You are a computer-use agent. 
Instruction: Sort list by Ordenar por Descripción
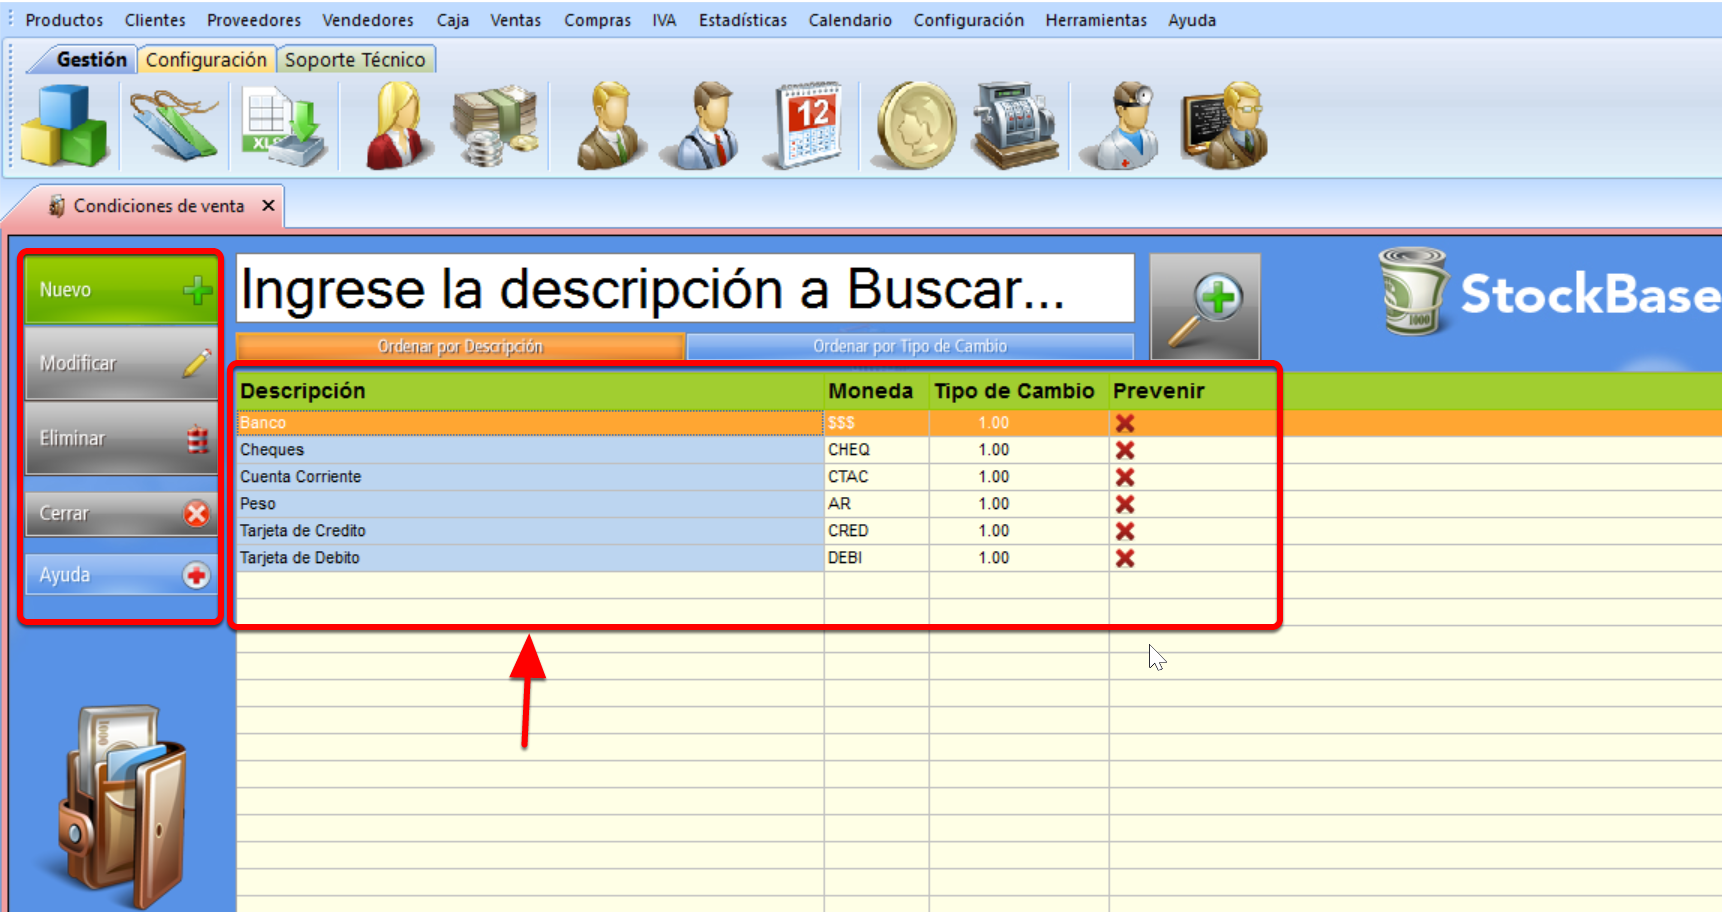[x=459, y=346]
